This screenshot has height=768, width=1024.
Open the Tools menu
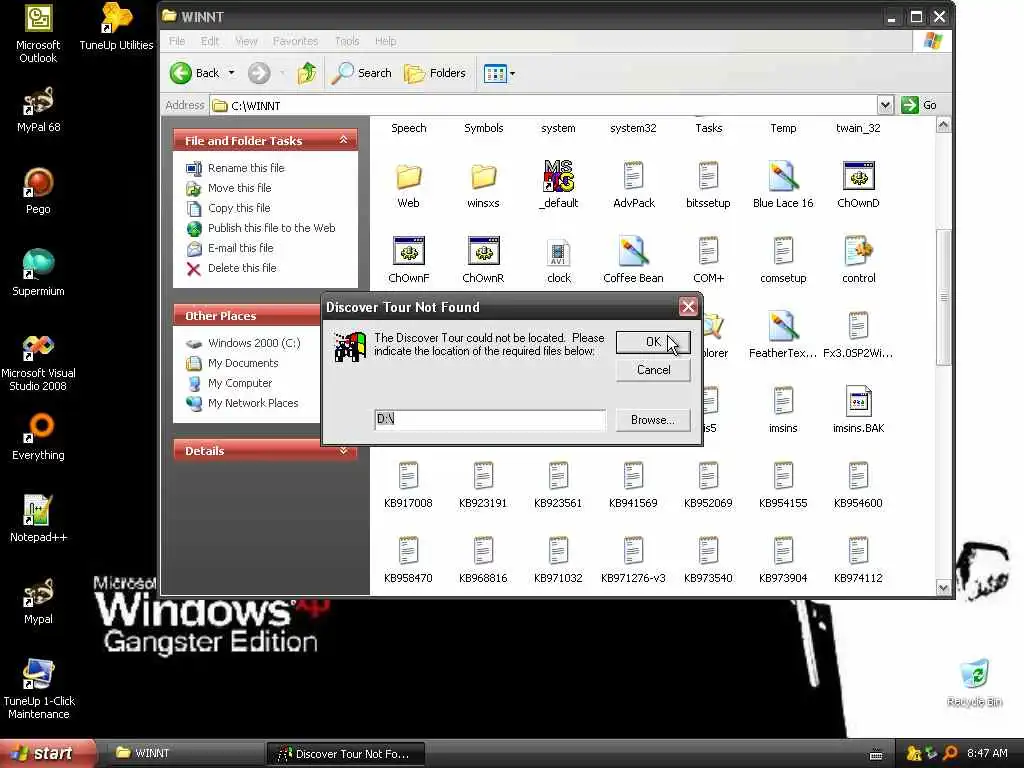(x=347, y=41)
